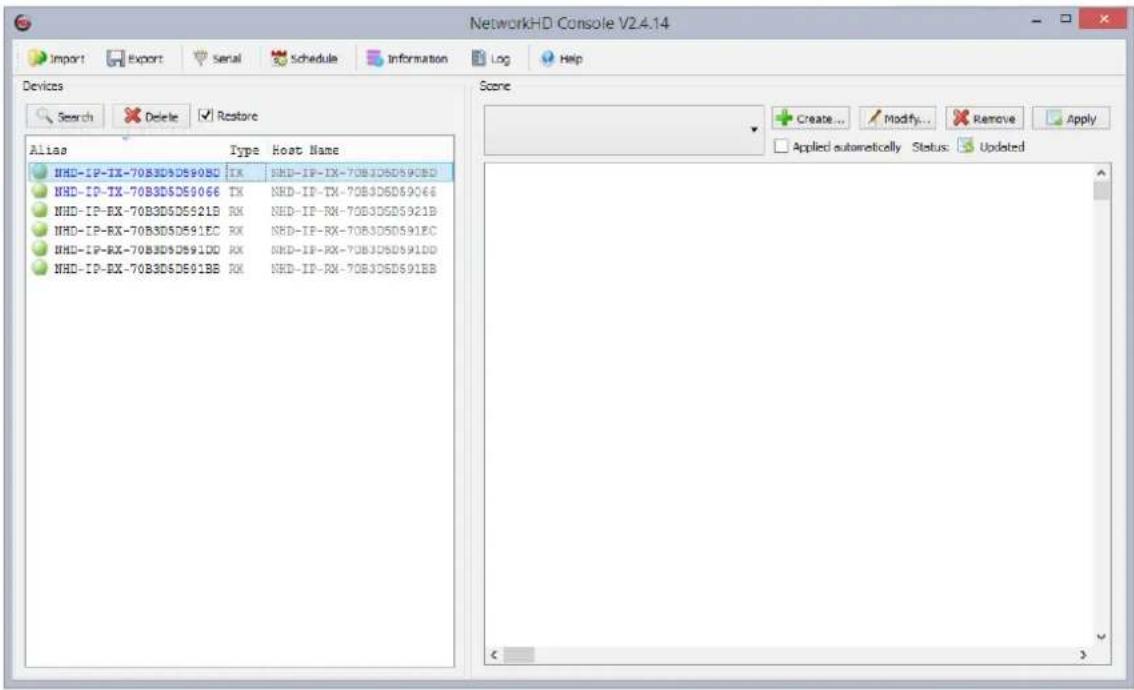Open the Log viewer
Viewport: 1134px width, 690px height.
click(490, 59)
